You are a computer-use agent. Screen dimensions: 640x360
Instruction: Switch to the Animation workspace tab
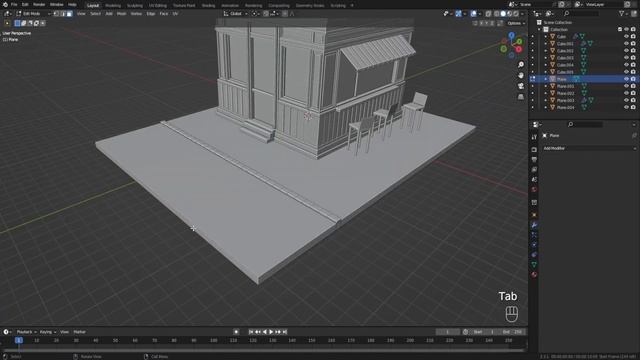coord(230,6)
